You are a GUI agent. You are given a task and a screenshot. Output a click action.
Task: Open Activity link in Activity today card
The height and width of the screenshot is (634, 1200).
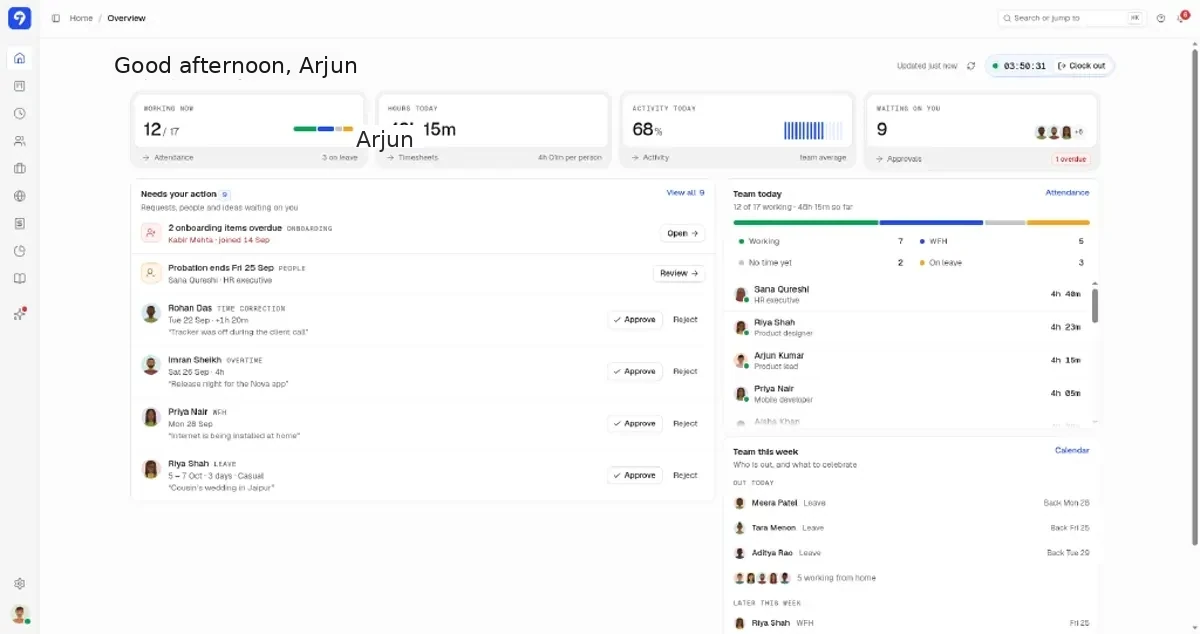pyautogui.click(x=650, y=158)
